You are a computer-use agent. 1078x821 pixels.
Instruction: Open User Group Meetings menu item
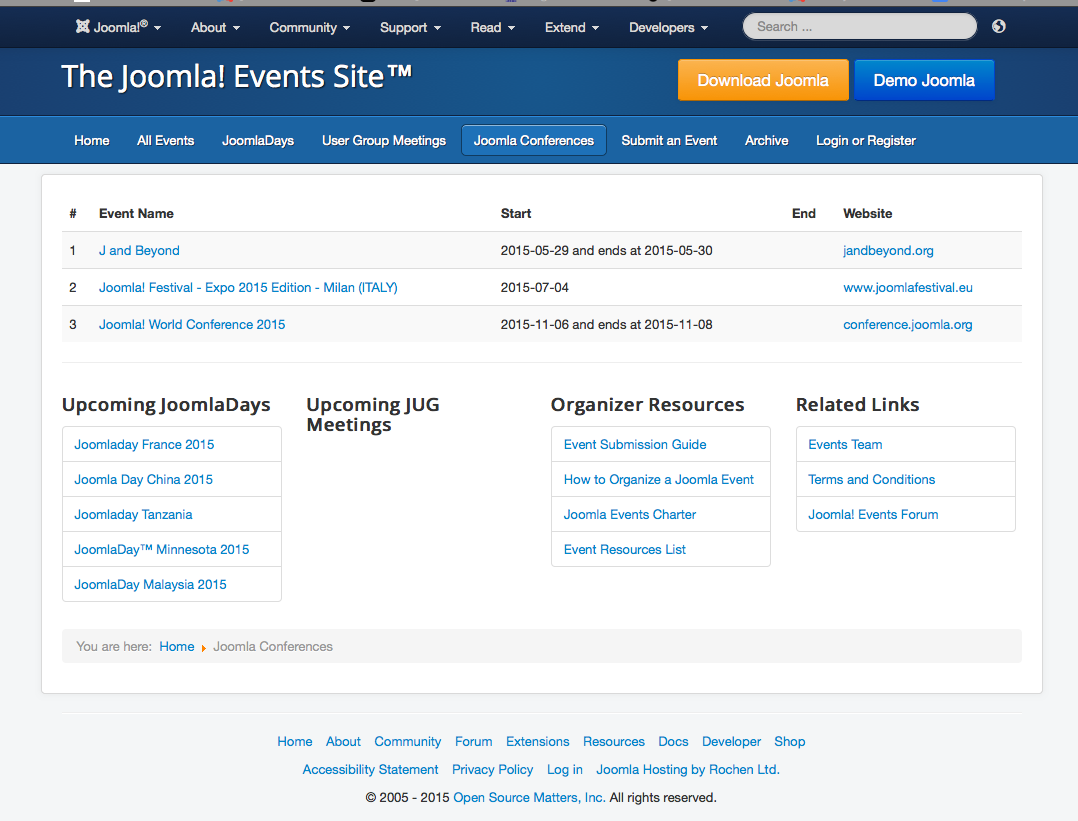(384, 140)
